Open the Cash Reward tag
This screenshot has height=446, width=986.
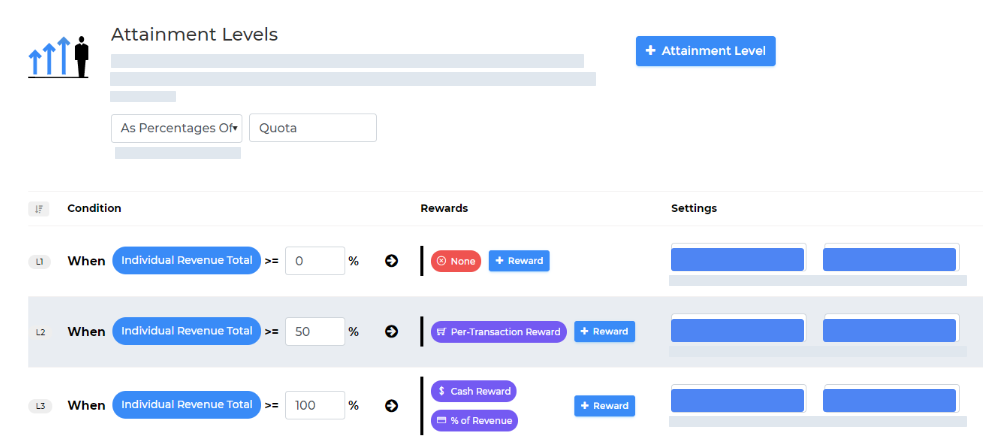473,391
